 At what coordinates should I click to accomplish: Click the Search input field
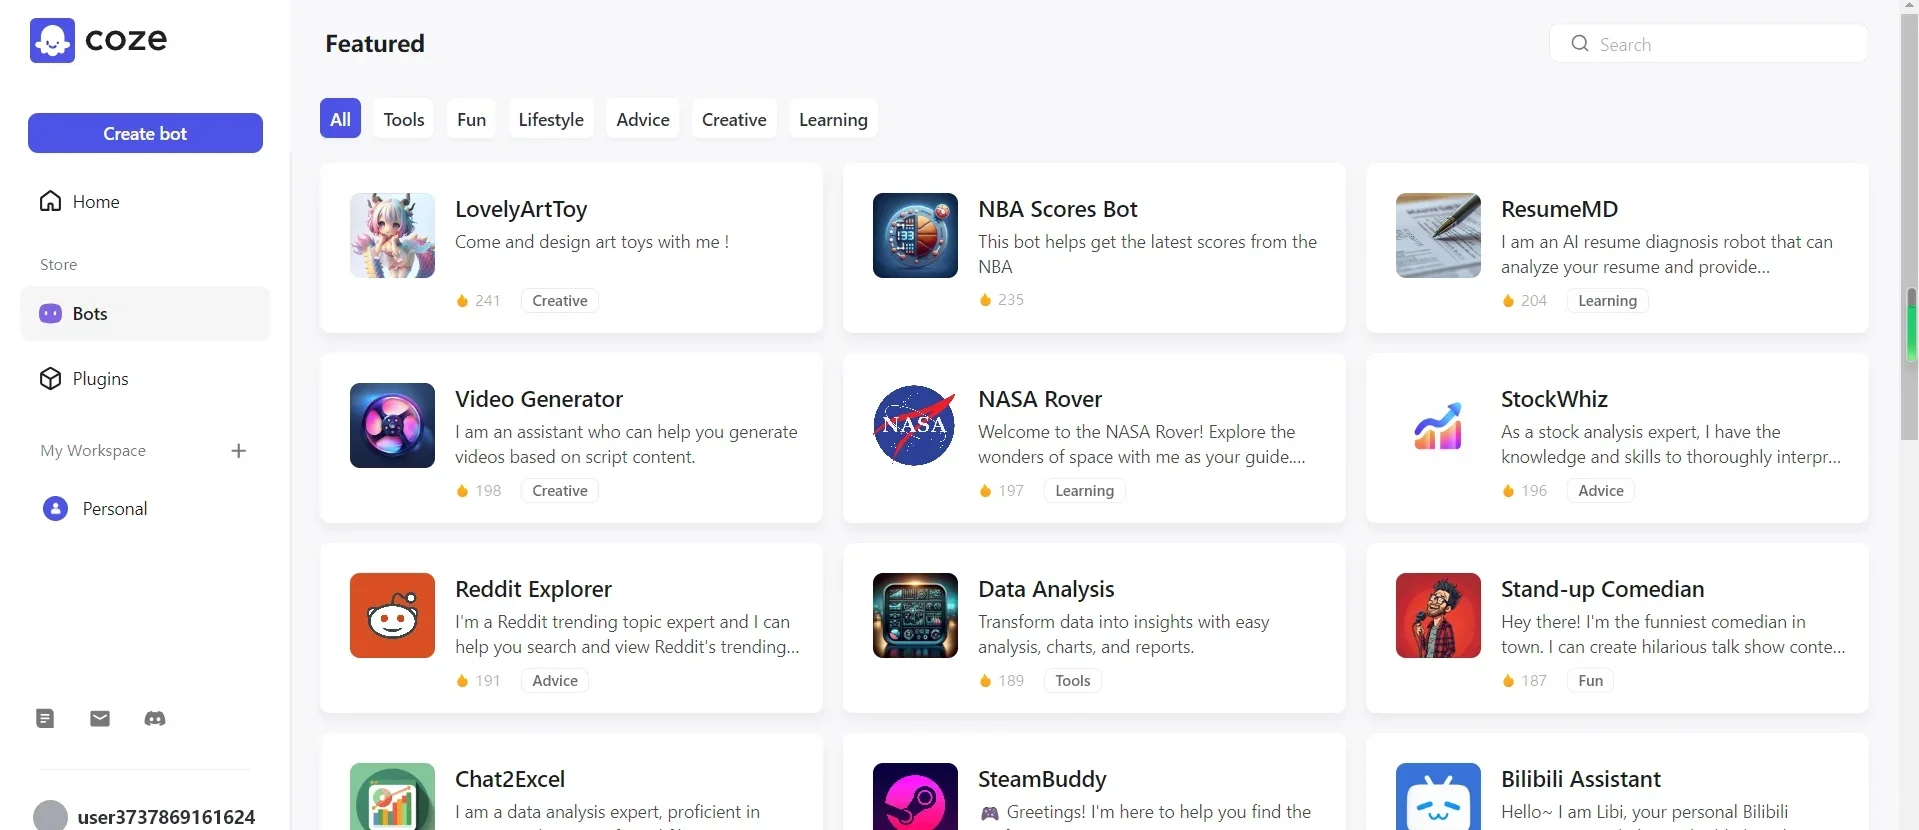coord(1708,44)
